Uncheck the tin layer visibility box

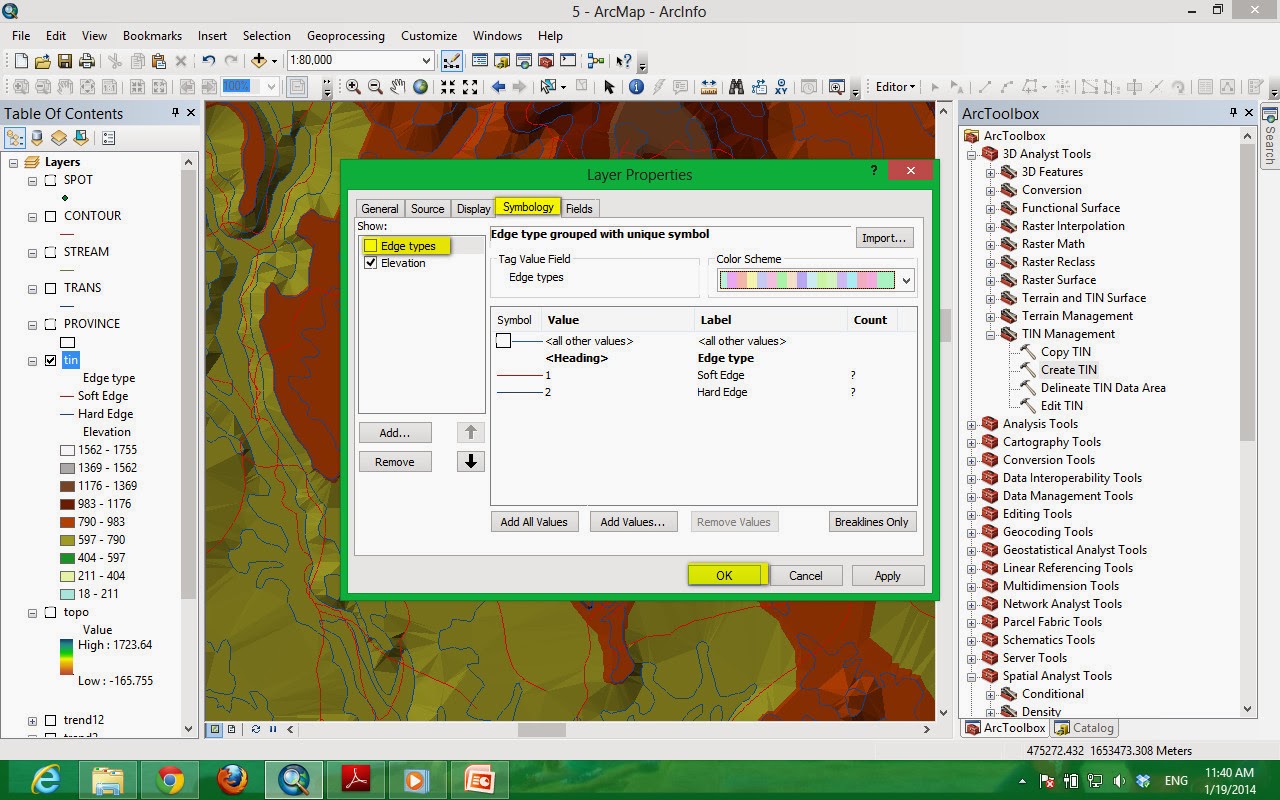[x=50, y=361]
